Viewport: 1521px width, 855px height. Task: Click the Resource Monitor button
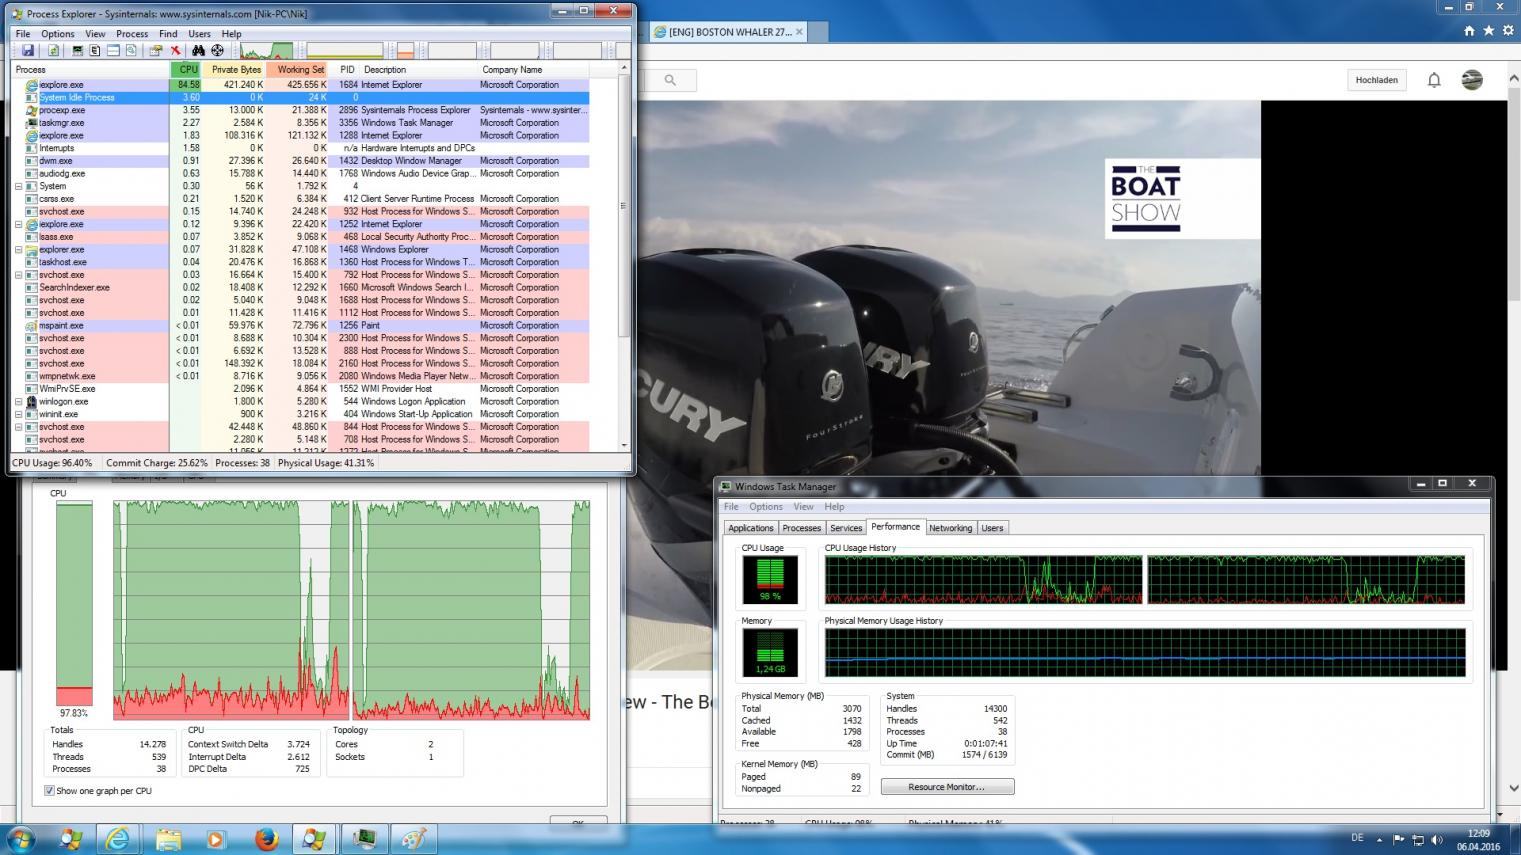[x=947, y=787]
